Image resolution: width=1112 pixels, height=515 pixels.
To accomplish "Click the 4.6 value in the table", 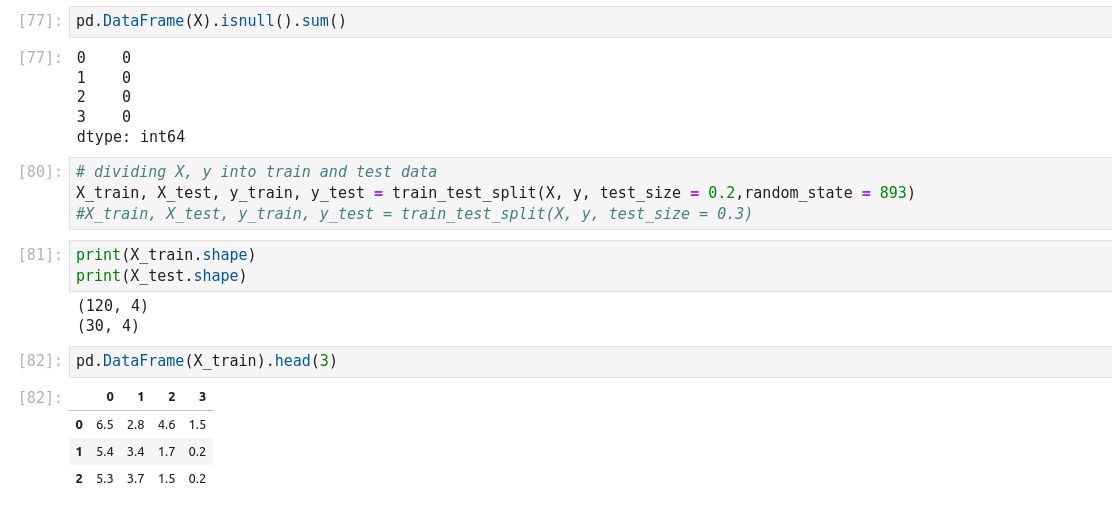I will coord(166,425).
